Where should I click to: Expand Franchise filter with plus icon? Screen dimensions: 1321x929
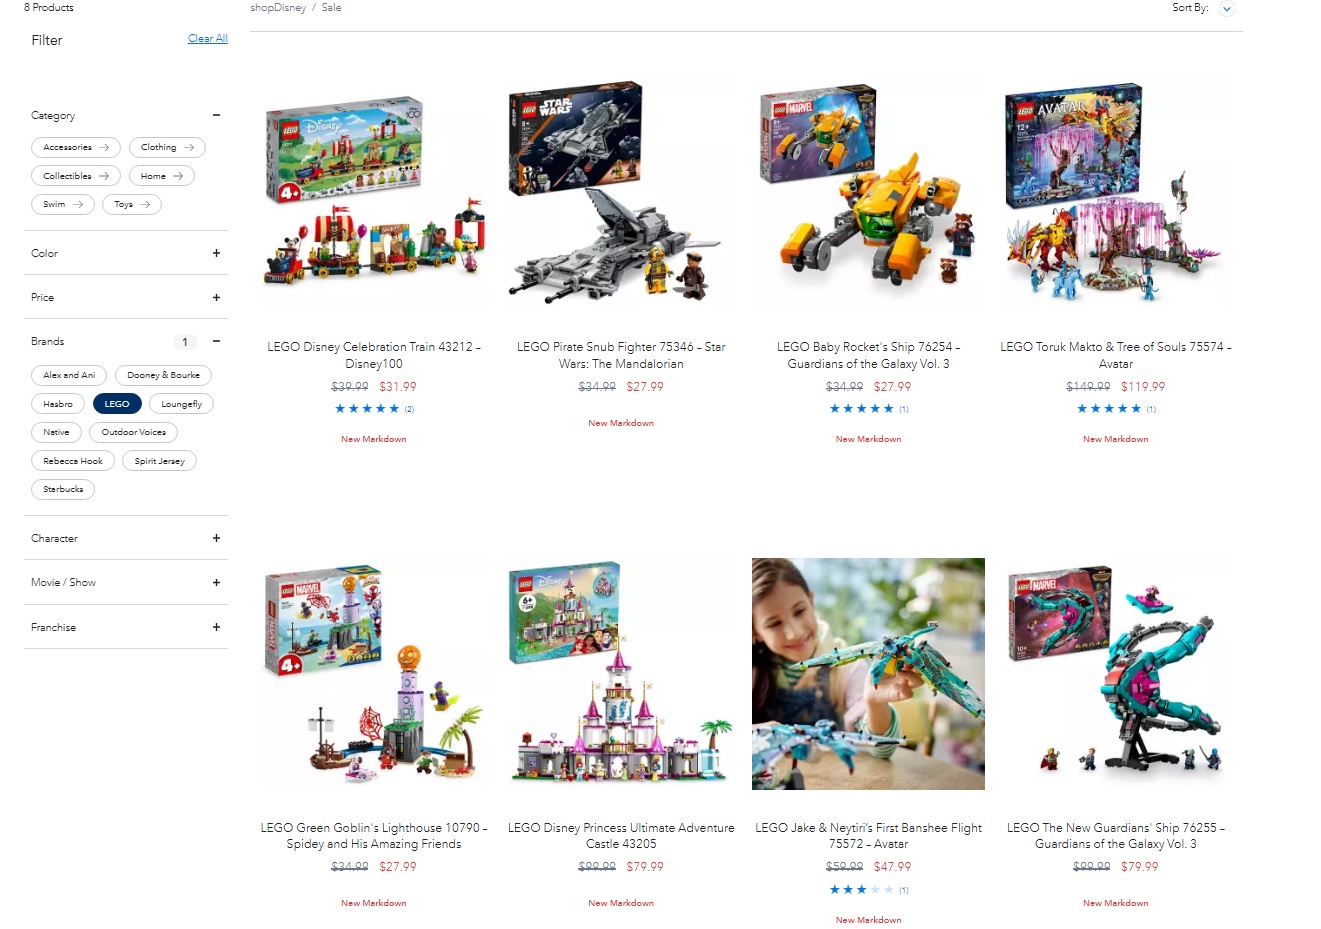tap(216, 627)
